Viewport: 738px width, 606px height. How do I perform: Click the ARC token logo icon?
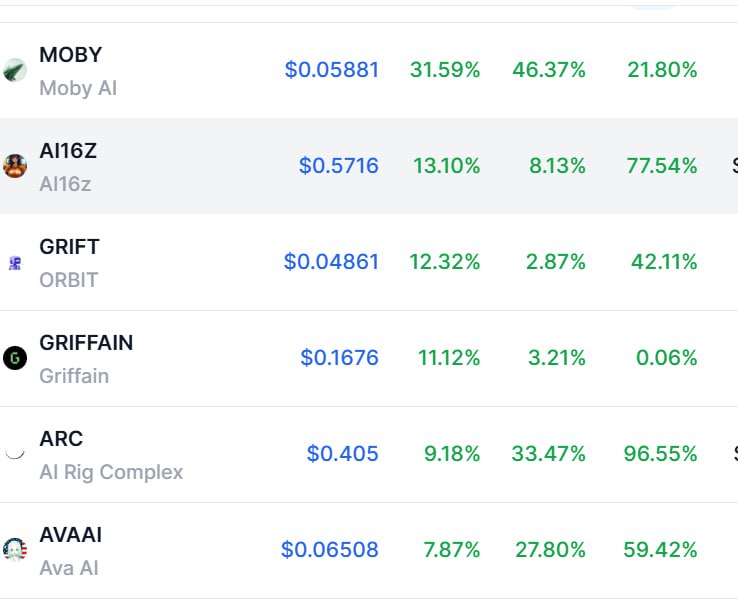15,454
